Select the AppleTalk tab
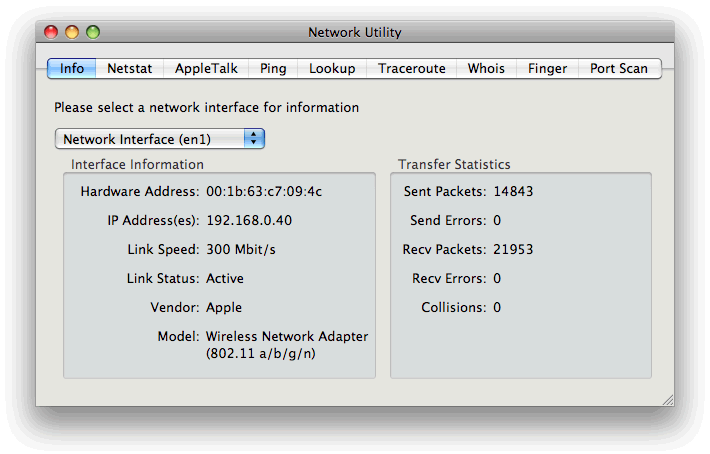The width and height of the screenshot is (710, 454). 206,69
